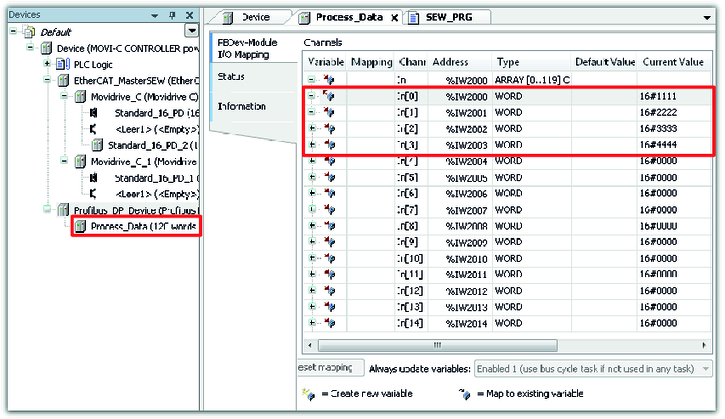
Task: Click the horizontal scrollbar under channels table
Action: (500, 344)
